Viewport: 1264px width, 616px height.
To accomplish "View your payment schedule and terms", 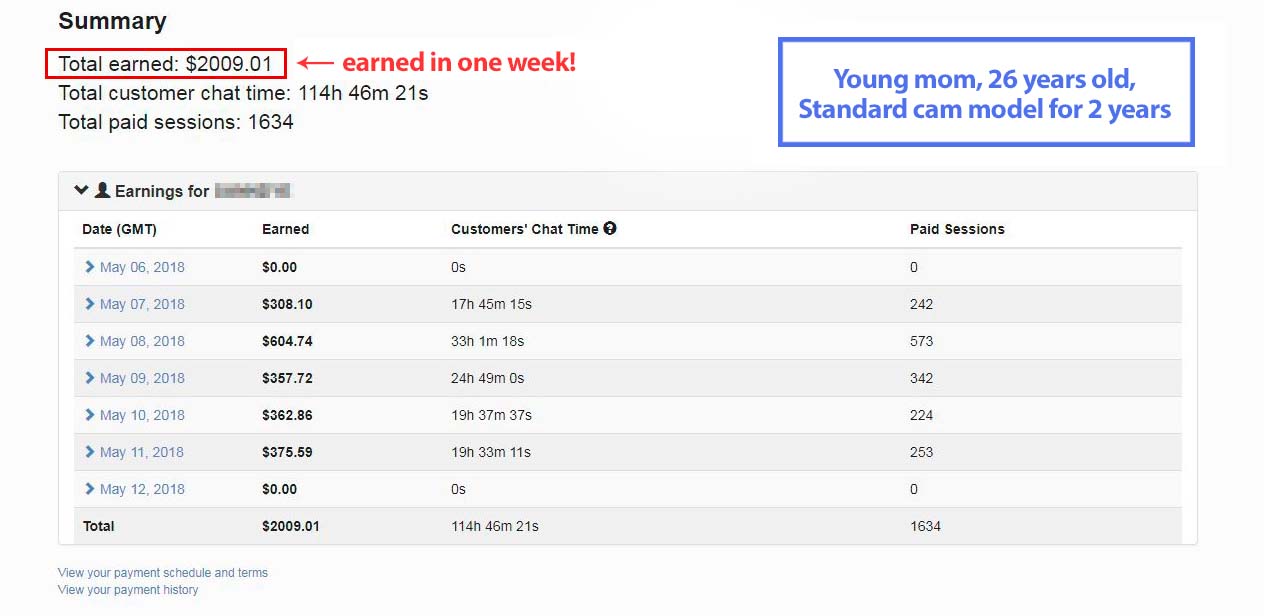I will click(x=163, y=573).
